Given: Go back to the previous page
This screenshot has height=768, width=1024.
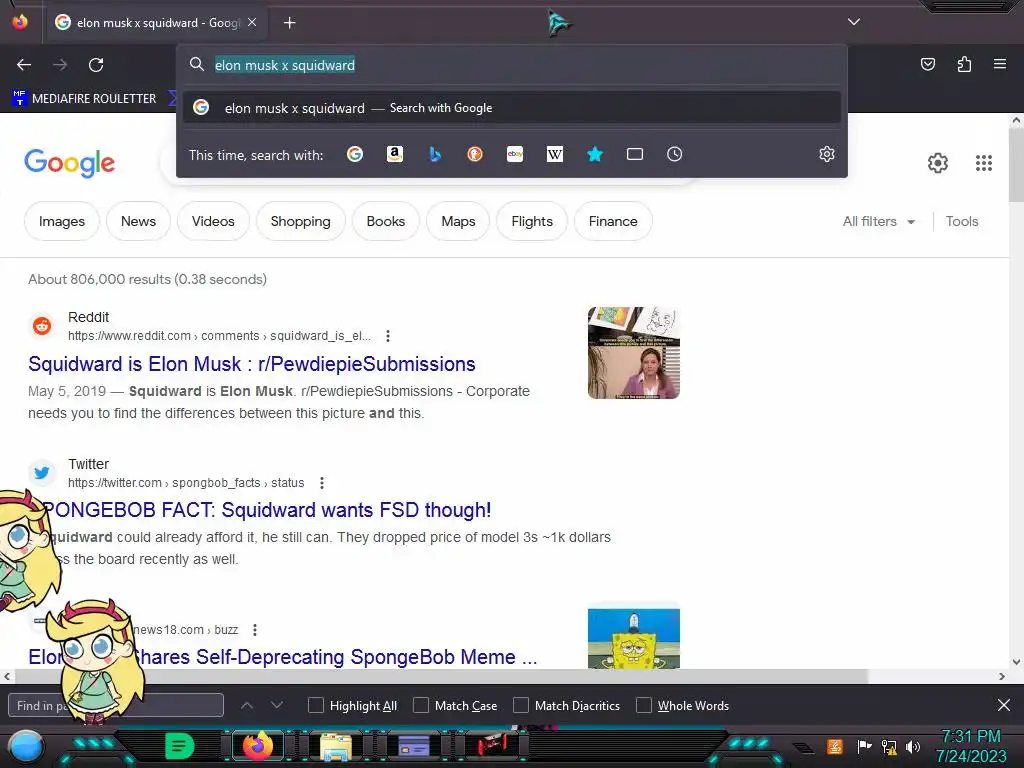Looking at the screenshot, I should coord(24,65).
